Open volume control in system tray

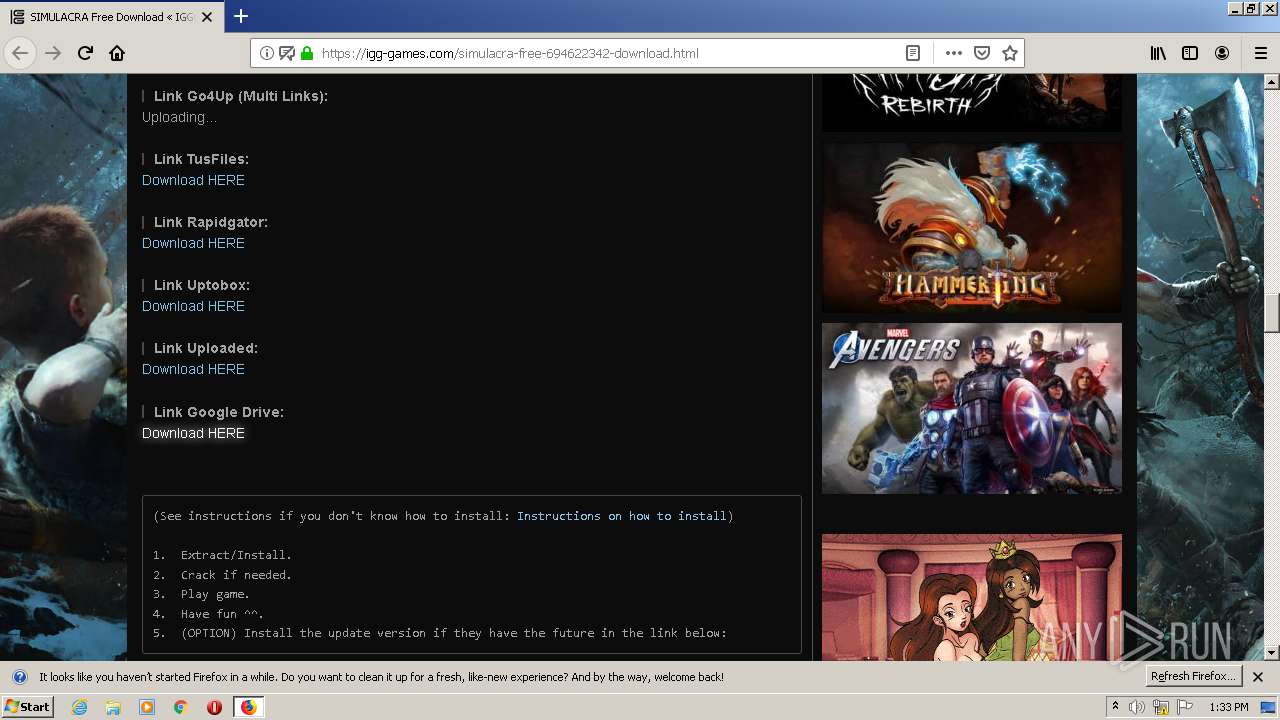(x=1137, y=707)
